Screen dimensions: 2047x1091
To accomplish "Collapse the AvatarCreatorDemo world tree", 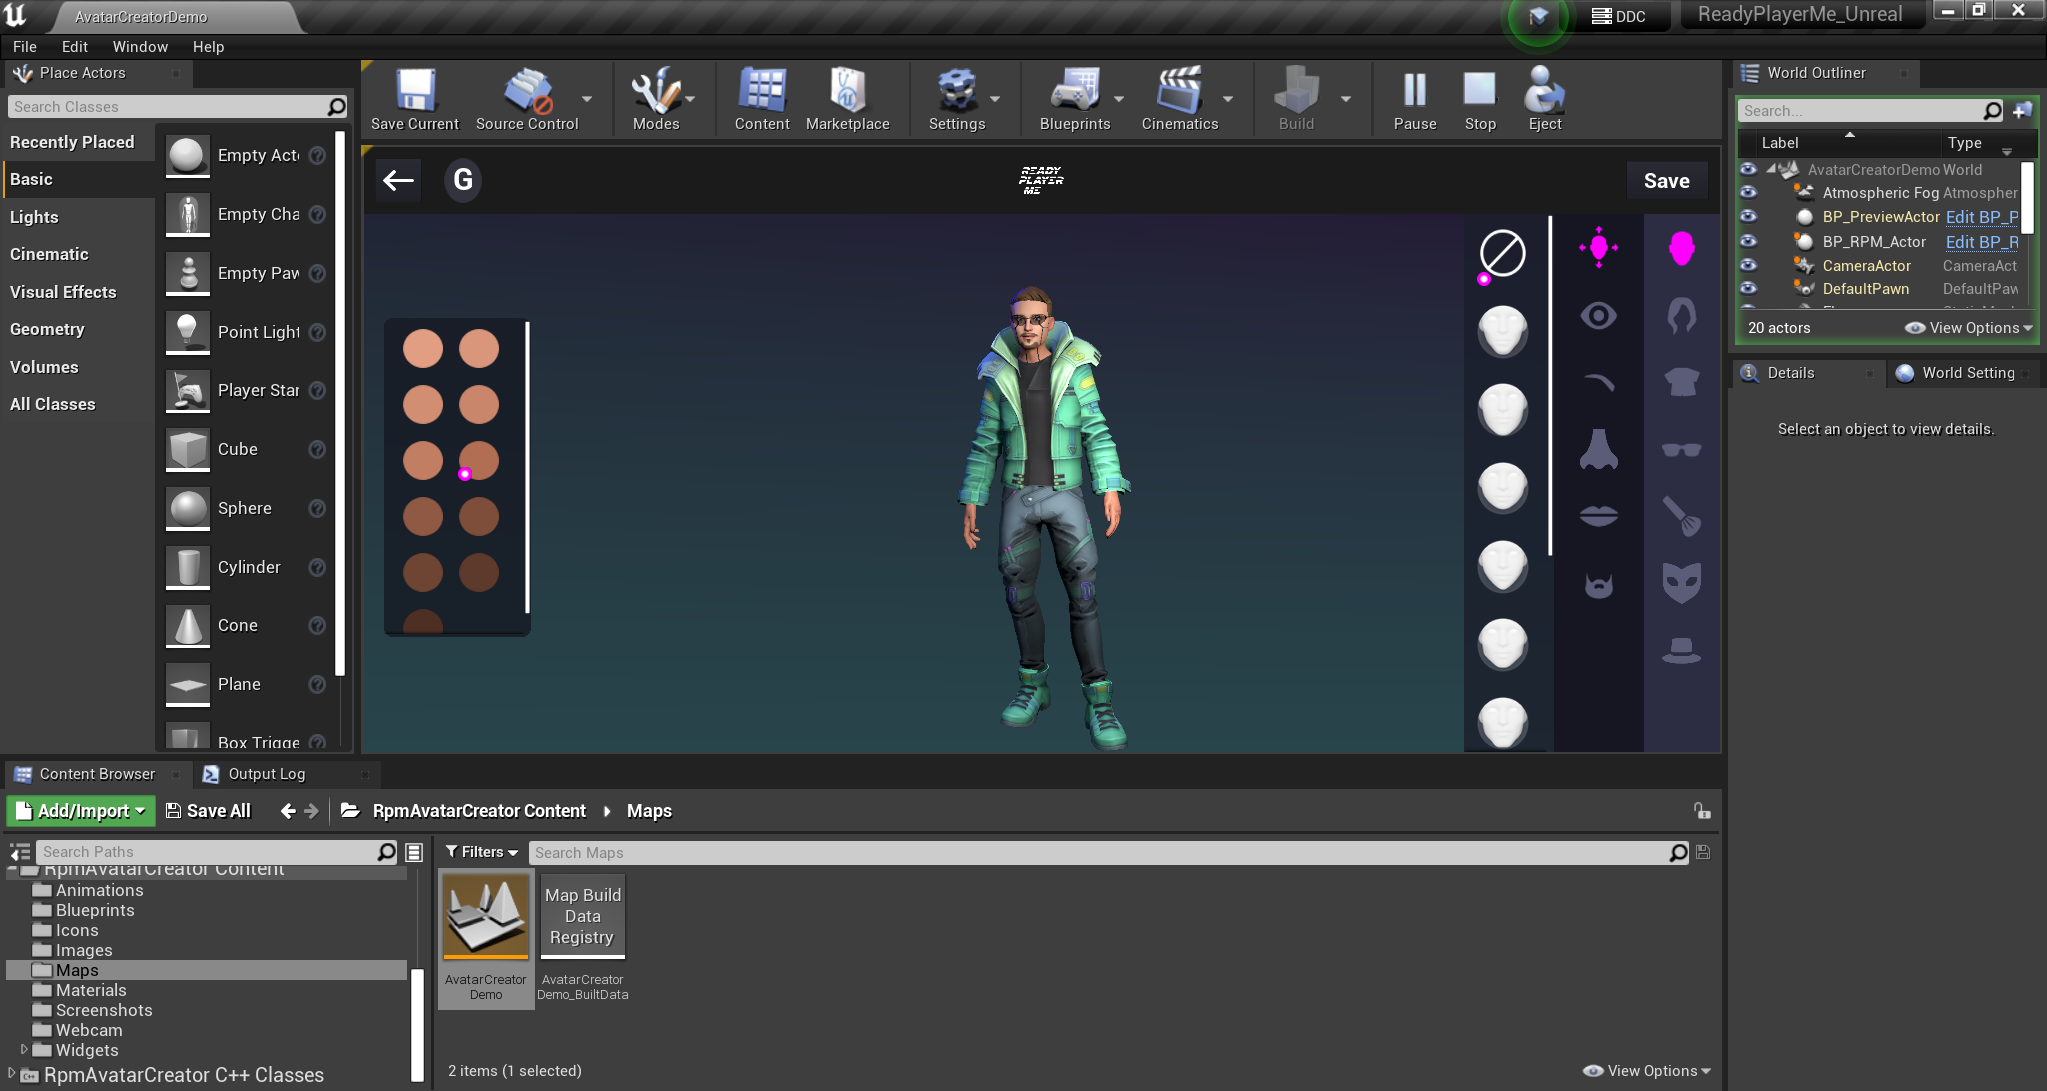I will point(1771,169).
